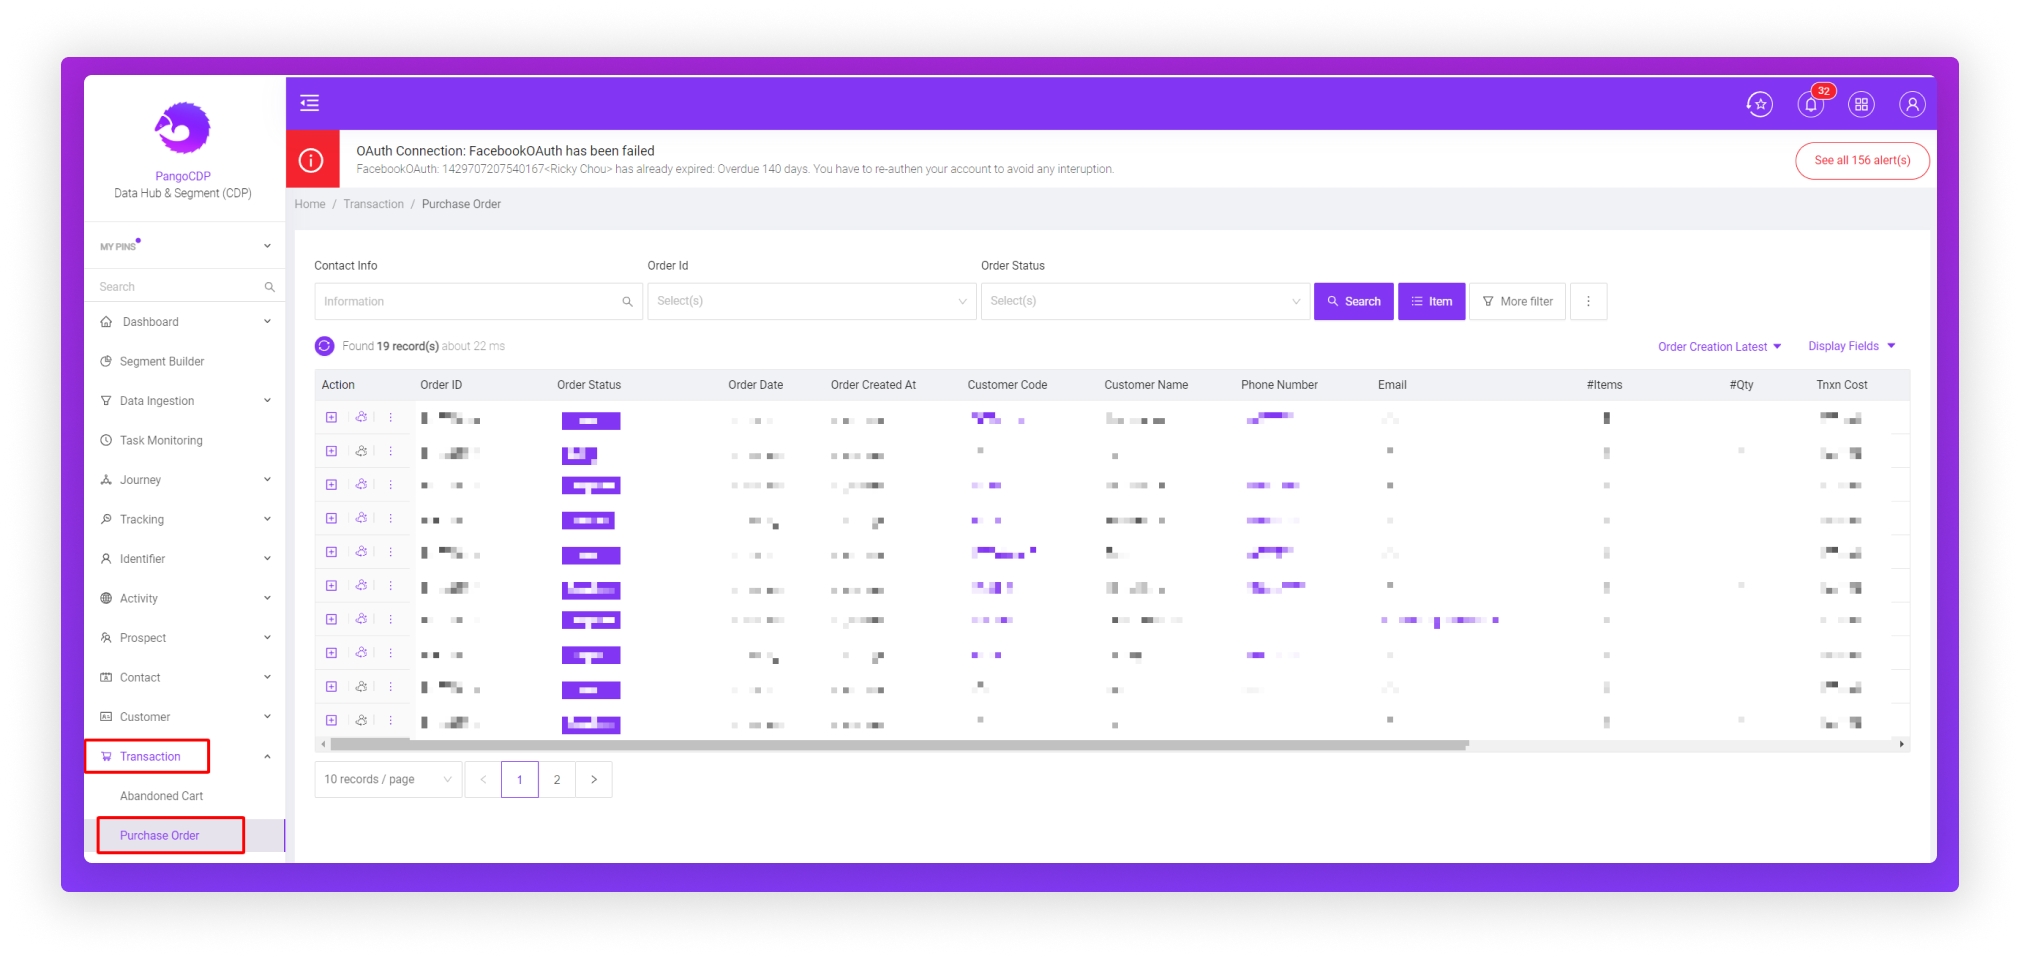This screenshot has width=2022, height=959.
Task: Click the Contact Info information field
Action: (x=468, y=301)
